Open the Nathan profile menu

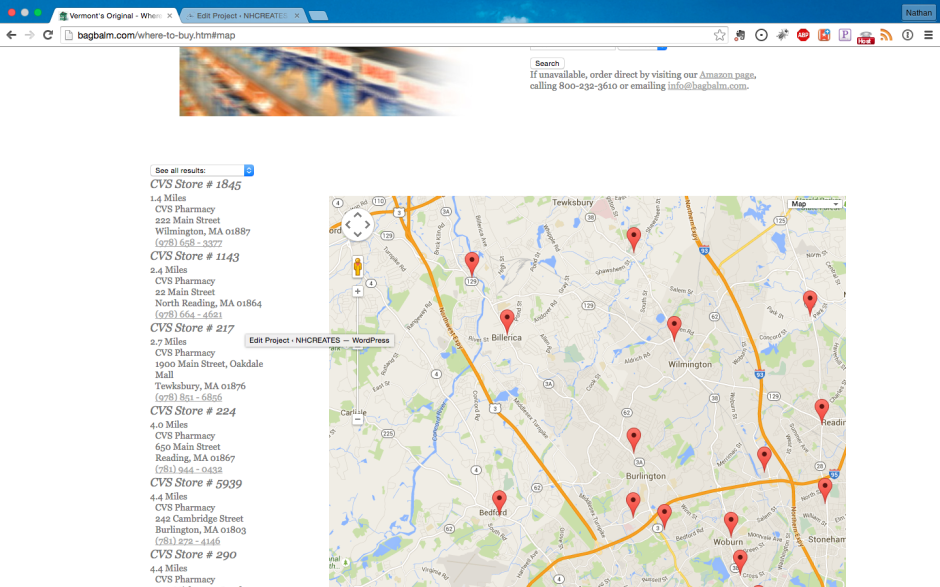pos(918,13)
